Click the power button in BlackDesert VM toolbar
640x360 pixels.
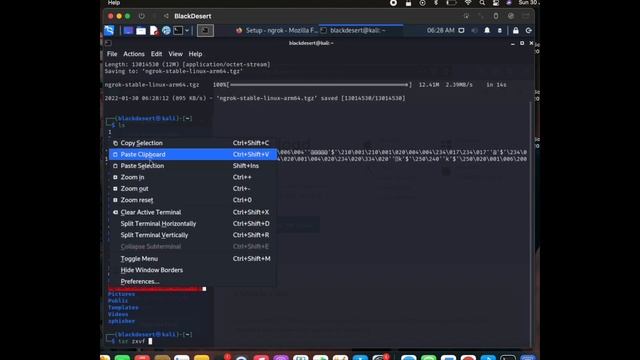click(x=142, y=16)
